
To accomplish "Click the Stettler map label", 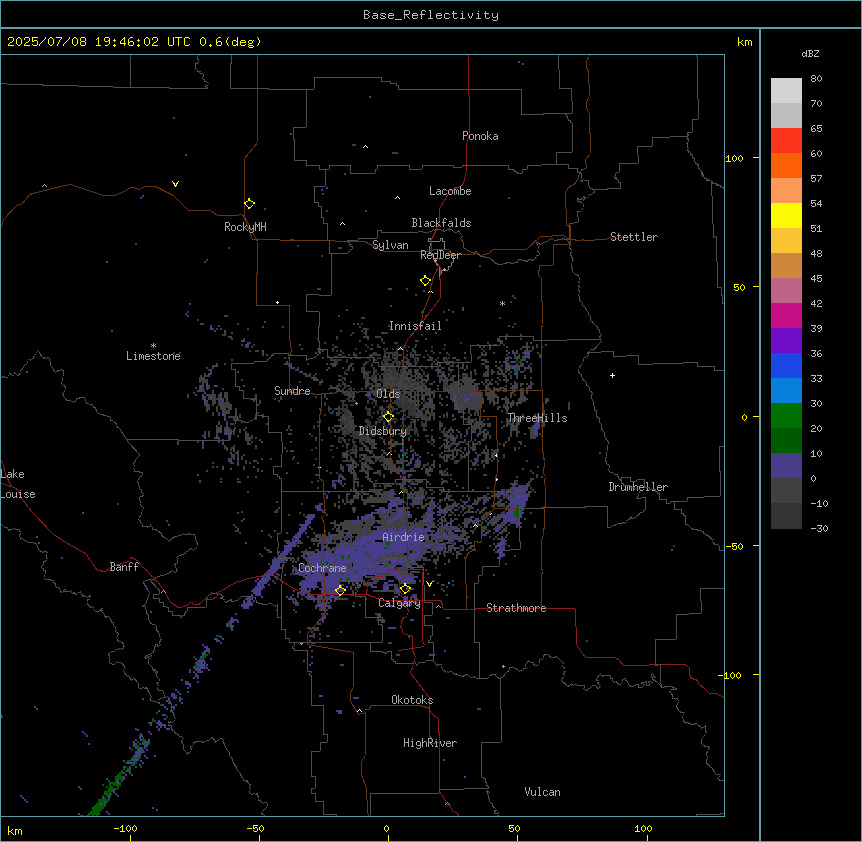I will [x=634, y=237].
